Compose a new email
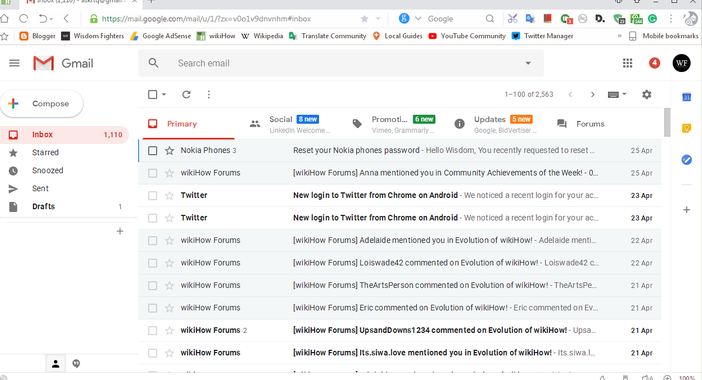The height and width of the screenshot is (380, 702). click(42, 103)
